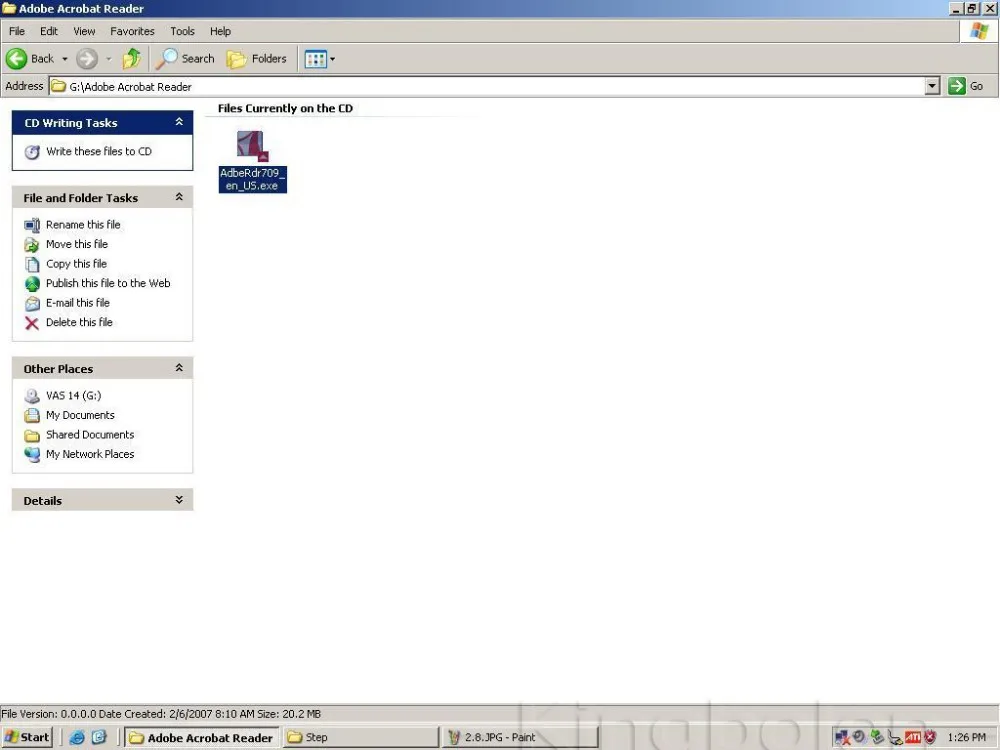Click the E-mail envelope icon
Viewport: 1000px width, 750px height.
click(32, 304)
